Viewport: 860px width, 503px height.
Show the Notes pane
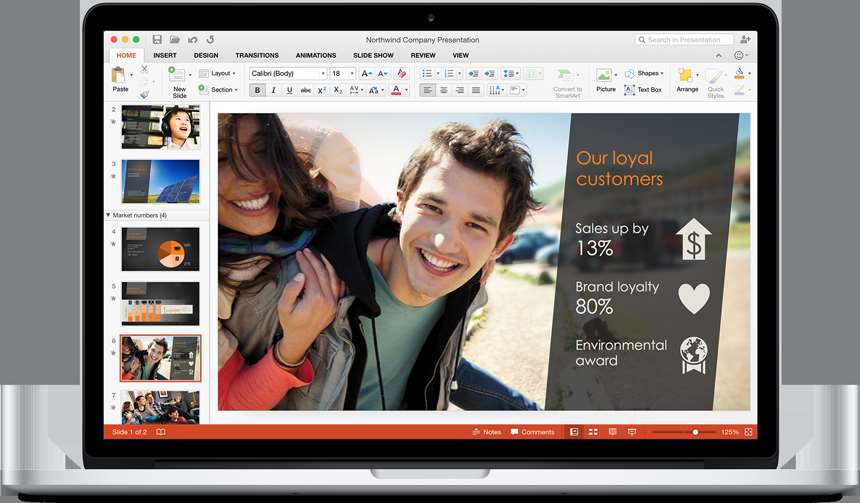pyautogui.click(x=486, y=432)
